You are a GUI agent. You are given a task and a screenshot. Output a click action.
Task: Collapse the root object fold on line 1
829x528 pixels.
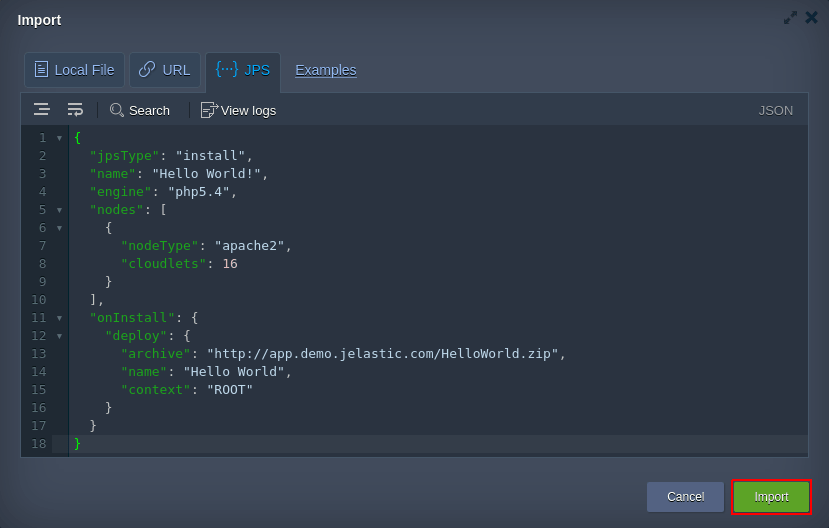click(x=59, y=138)
